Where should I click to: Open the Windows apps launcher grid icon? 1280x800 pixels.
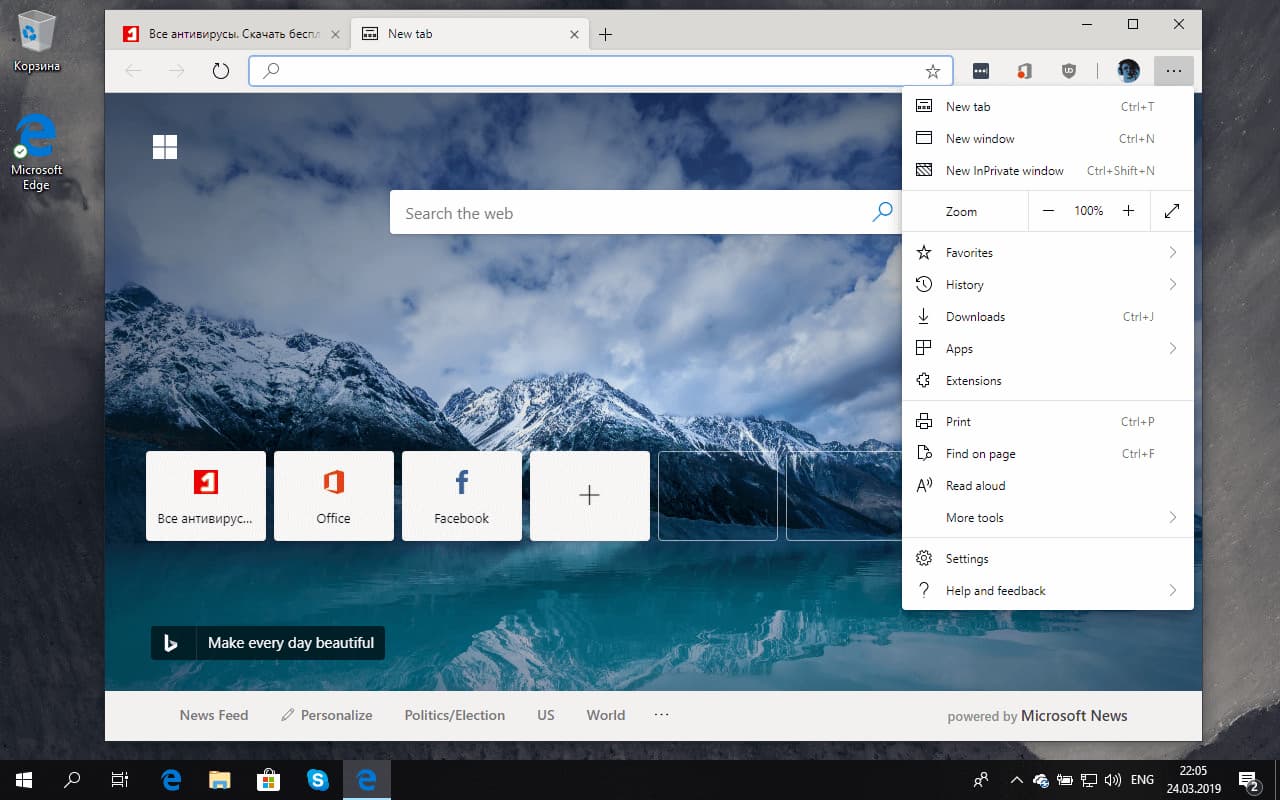pyautogui.click(x=165, y=147)
